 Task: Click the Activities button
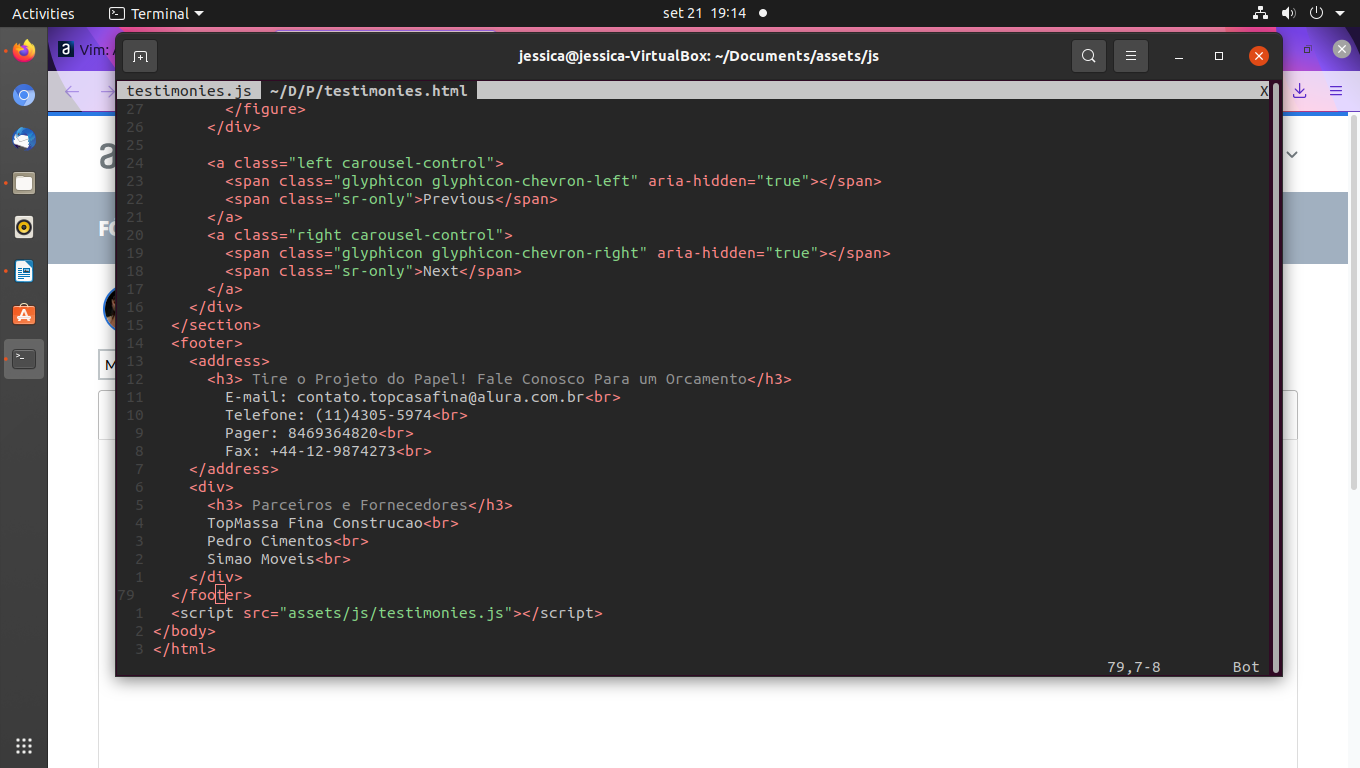click(x=43, y=14)
